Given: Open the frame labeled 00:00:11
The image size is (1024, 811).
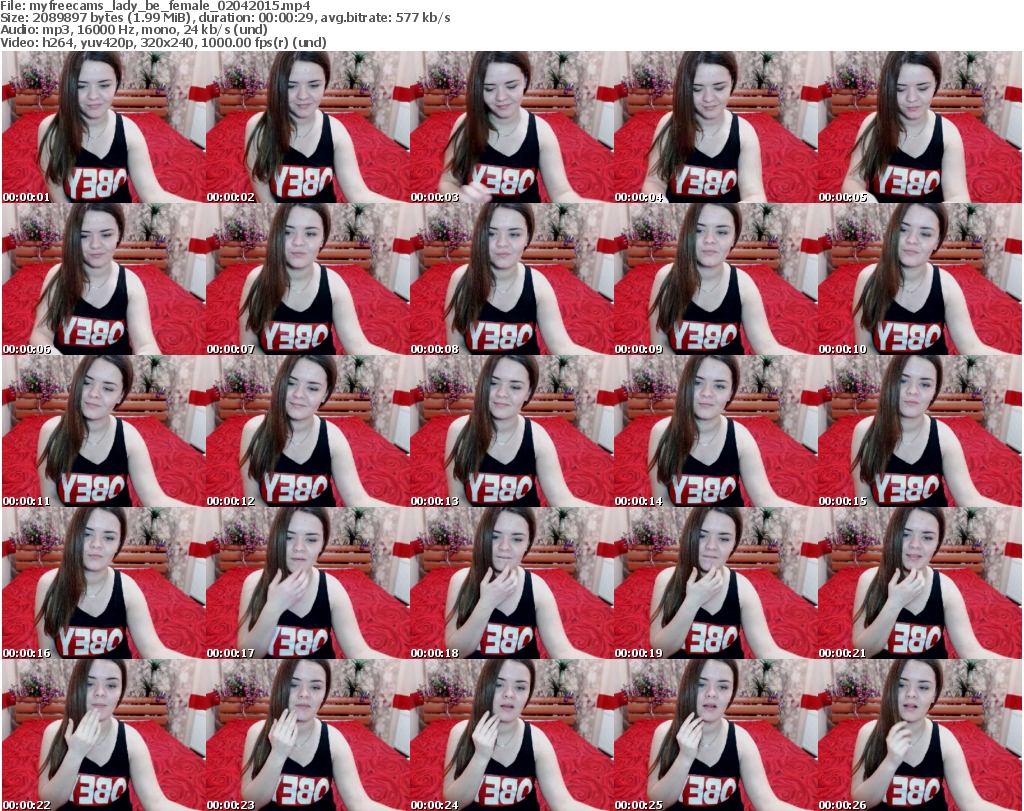Looking at the screenshot, I should (103, 431).
